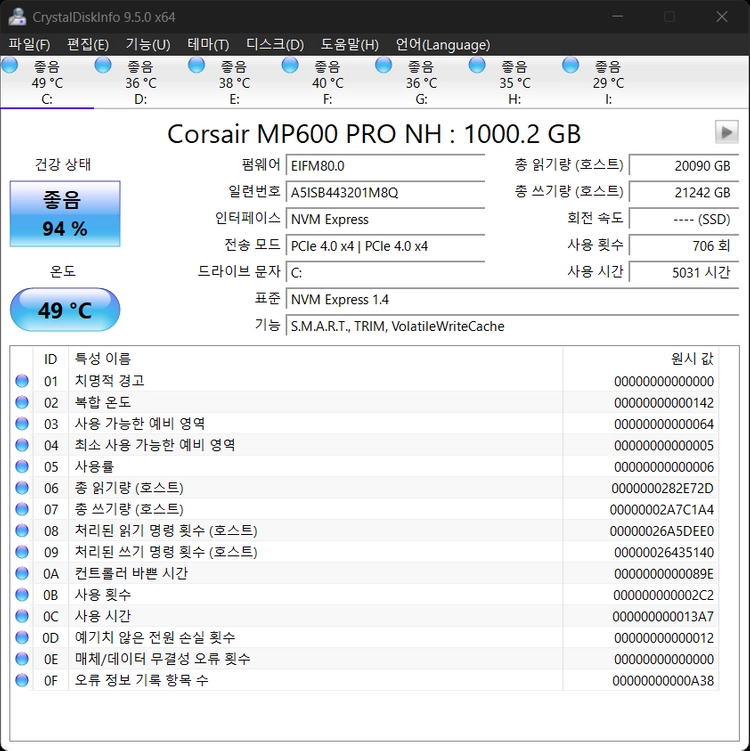The image size is (750, 751).
Task: Click the status dot for attribute 02
Action: click(x=22, y=402)
